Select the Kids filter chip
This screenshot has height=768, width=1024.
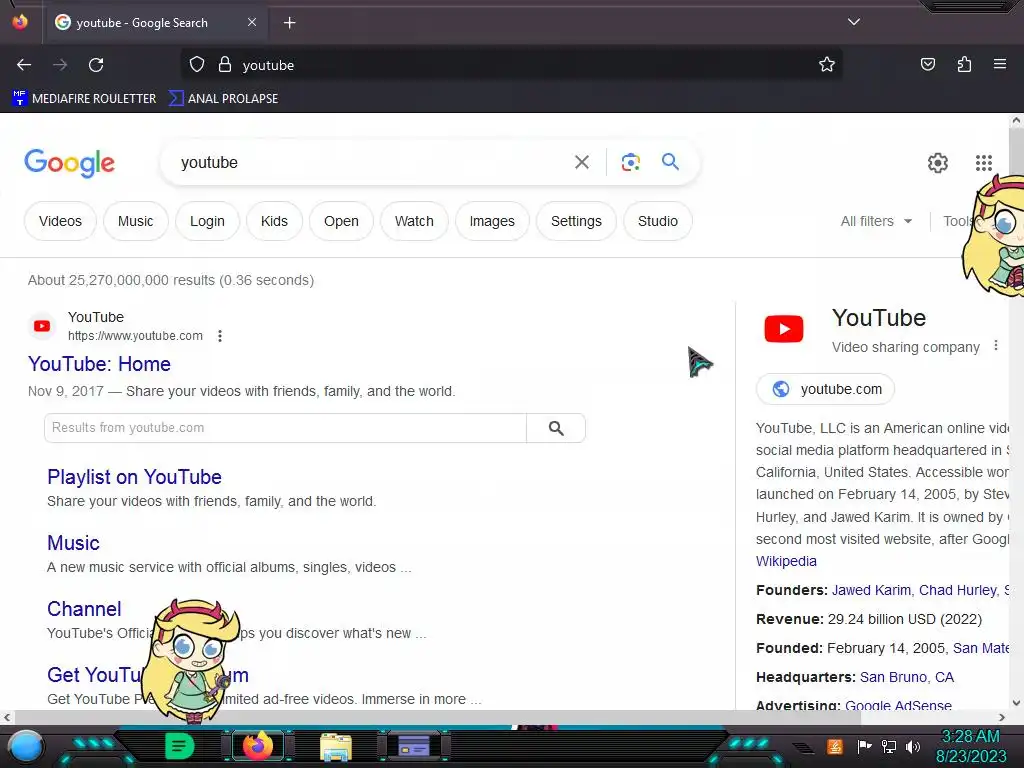coord(274,221)
